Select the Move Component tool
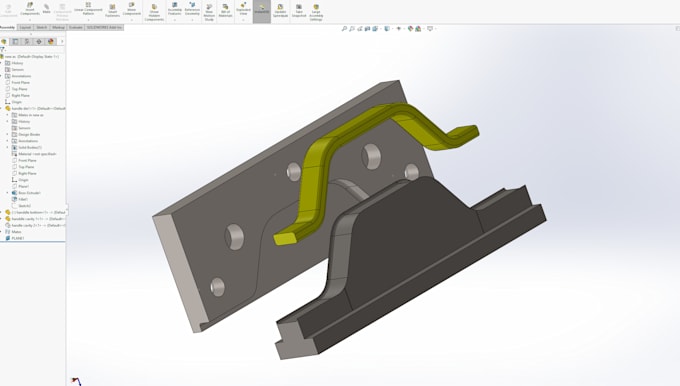 click(x=131, y=9)
